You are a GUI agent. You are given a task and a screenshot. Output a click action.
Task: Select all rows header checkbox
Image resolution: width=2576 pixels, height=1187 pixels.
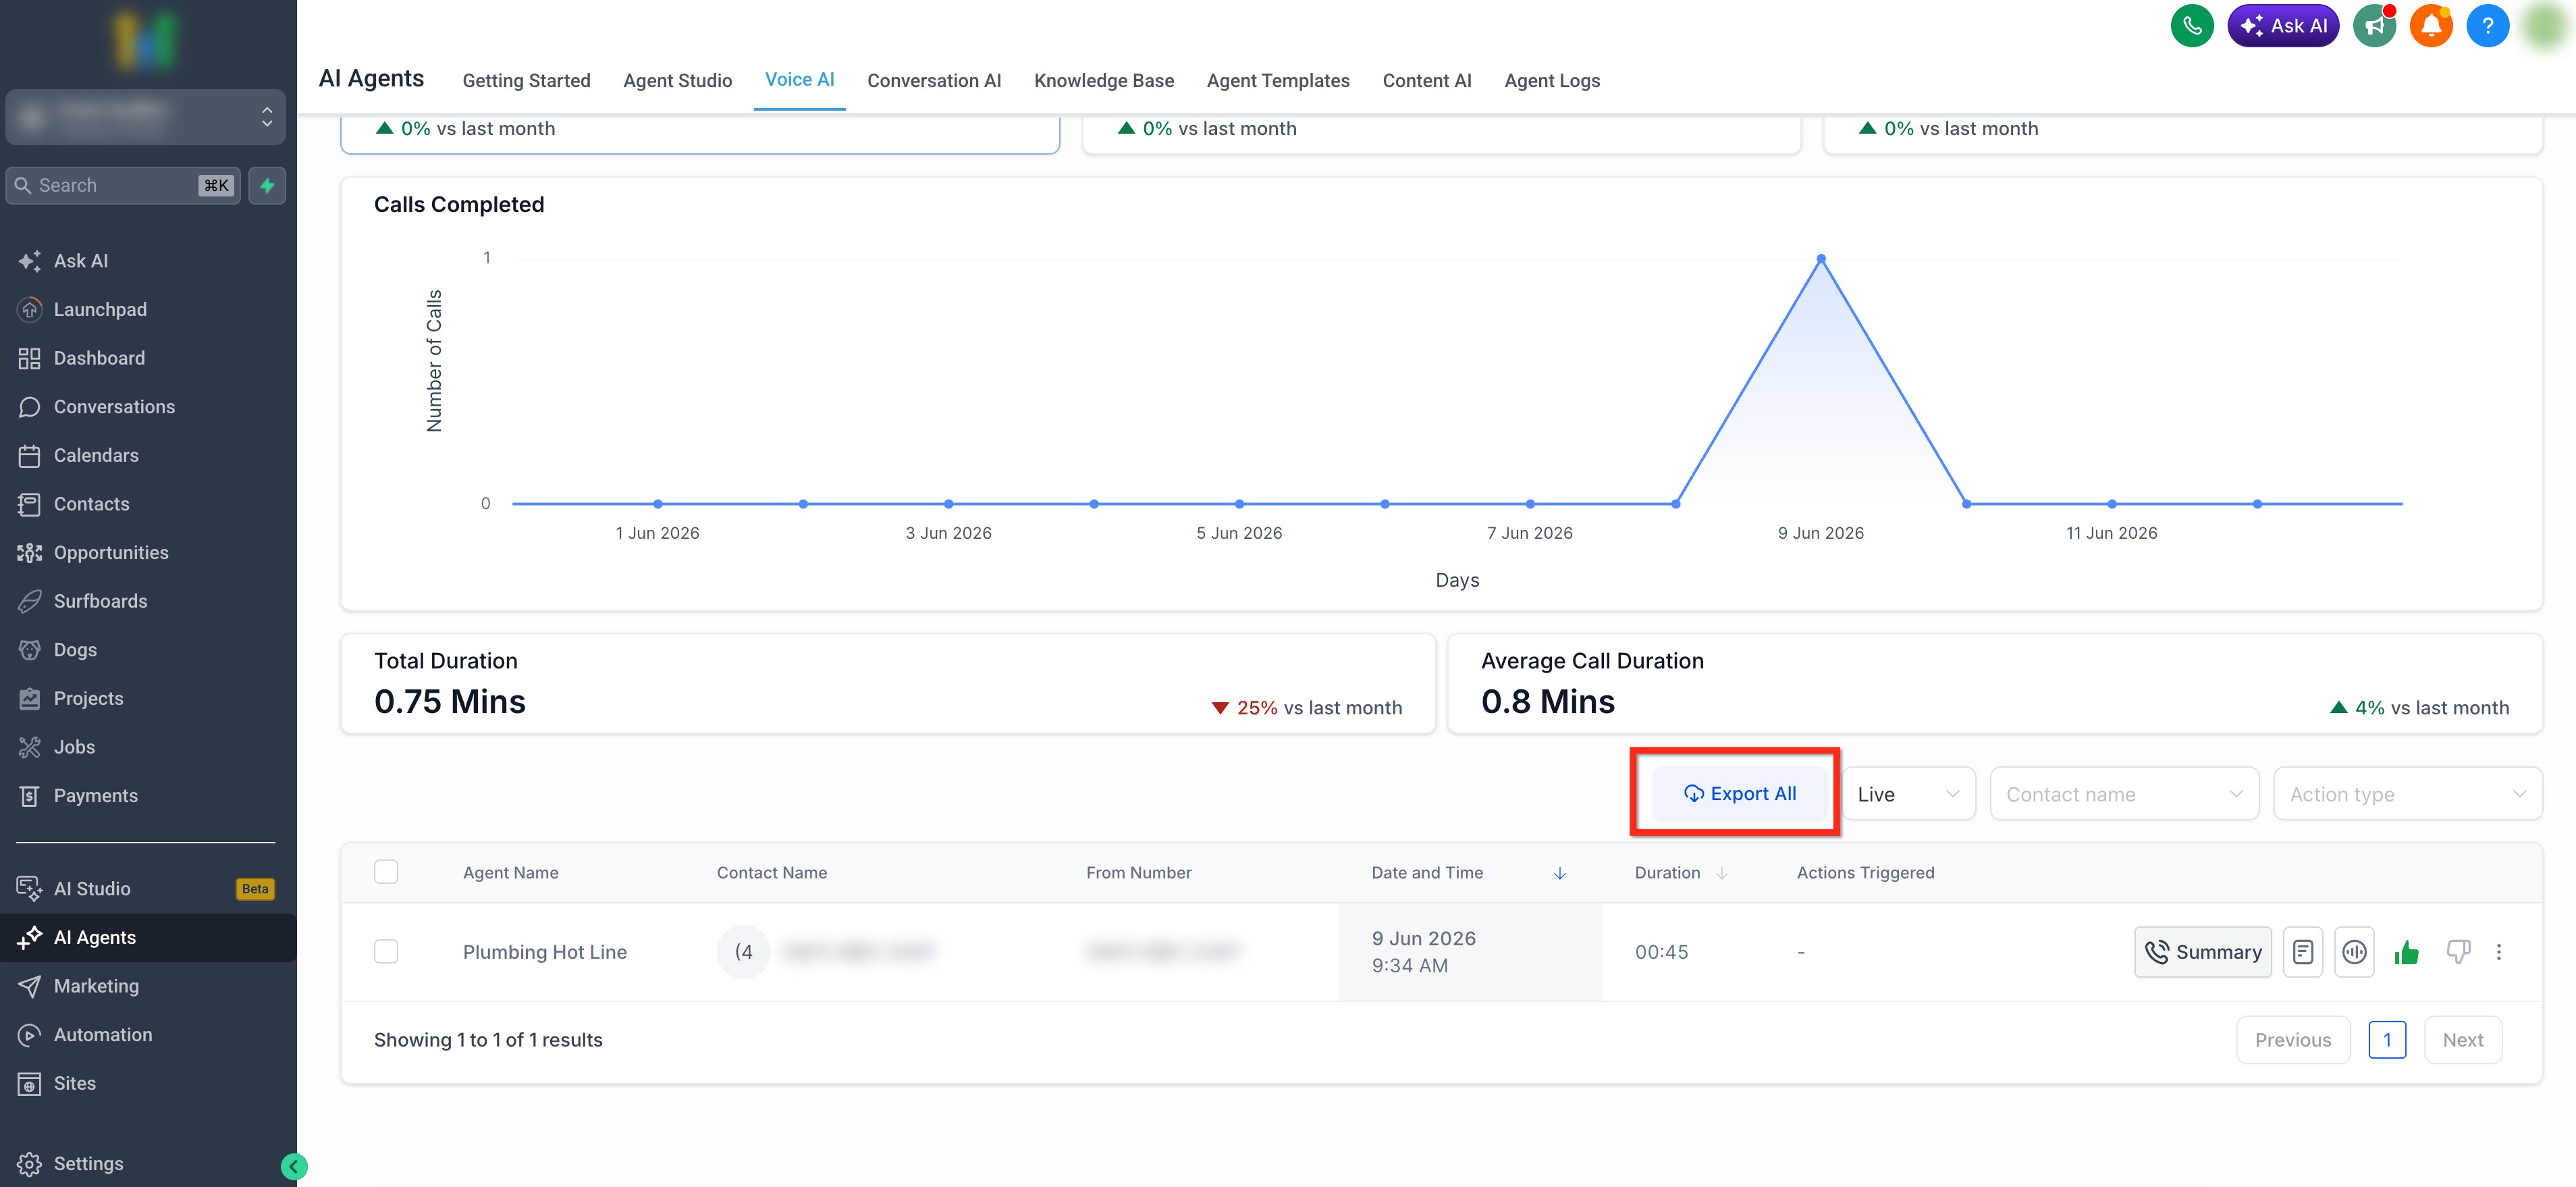(386, 872)
